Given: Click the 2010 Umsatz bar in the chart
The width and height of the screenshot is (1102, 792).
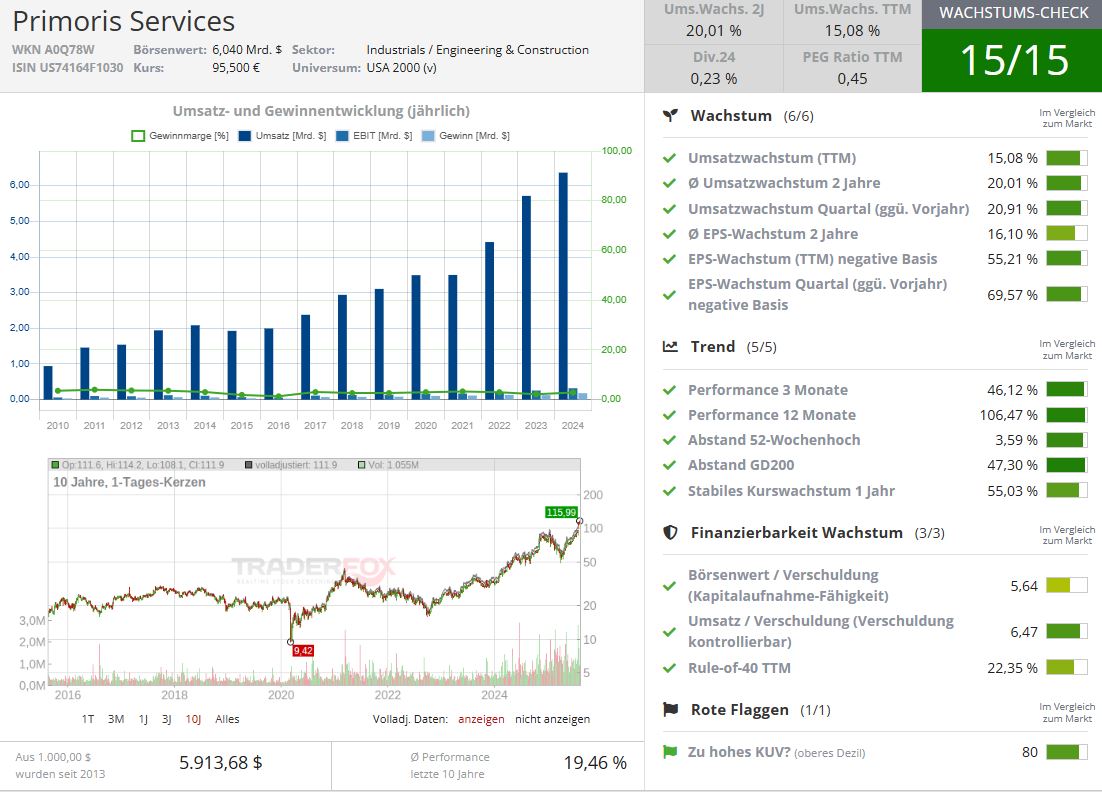Looking at the screenshot, I should 48,383.
